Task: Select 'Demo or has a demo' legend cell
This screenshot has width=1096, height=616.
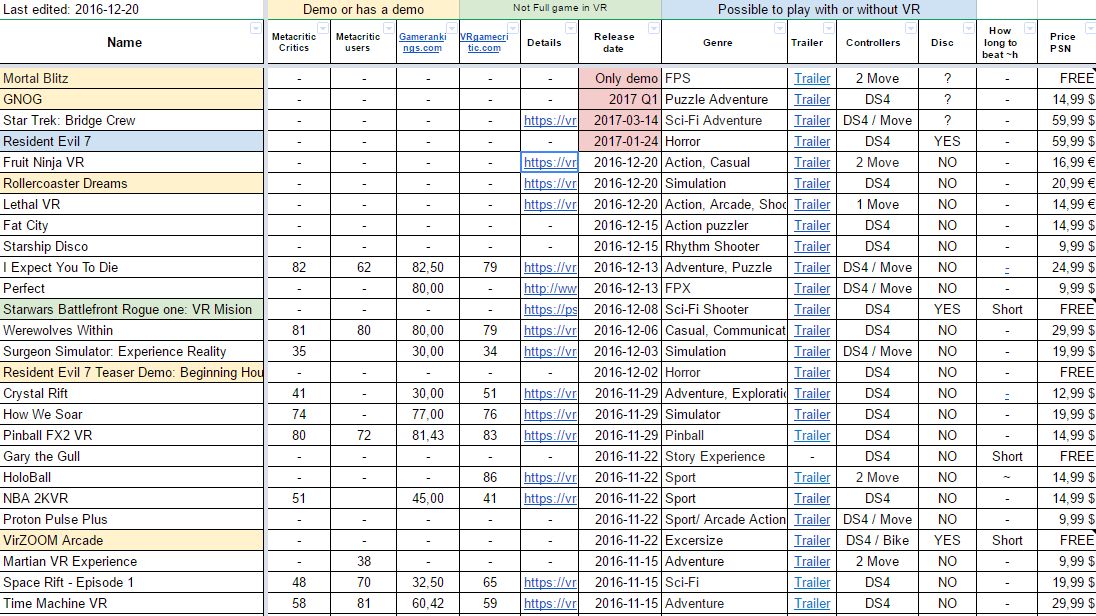Action: 363,9
